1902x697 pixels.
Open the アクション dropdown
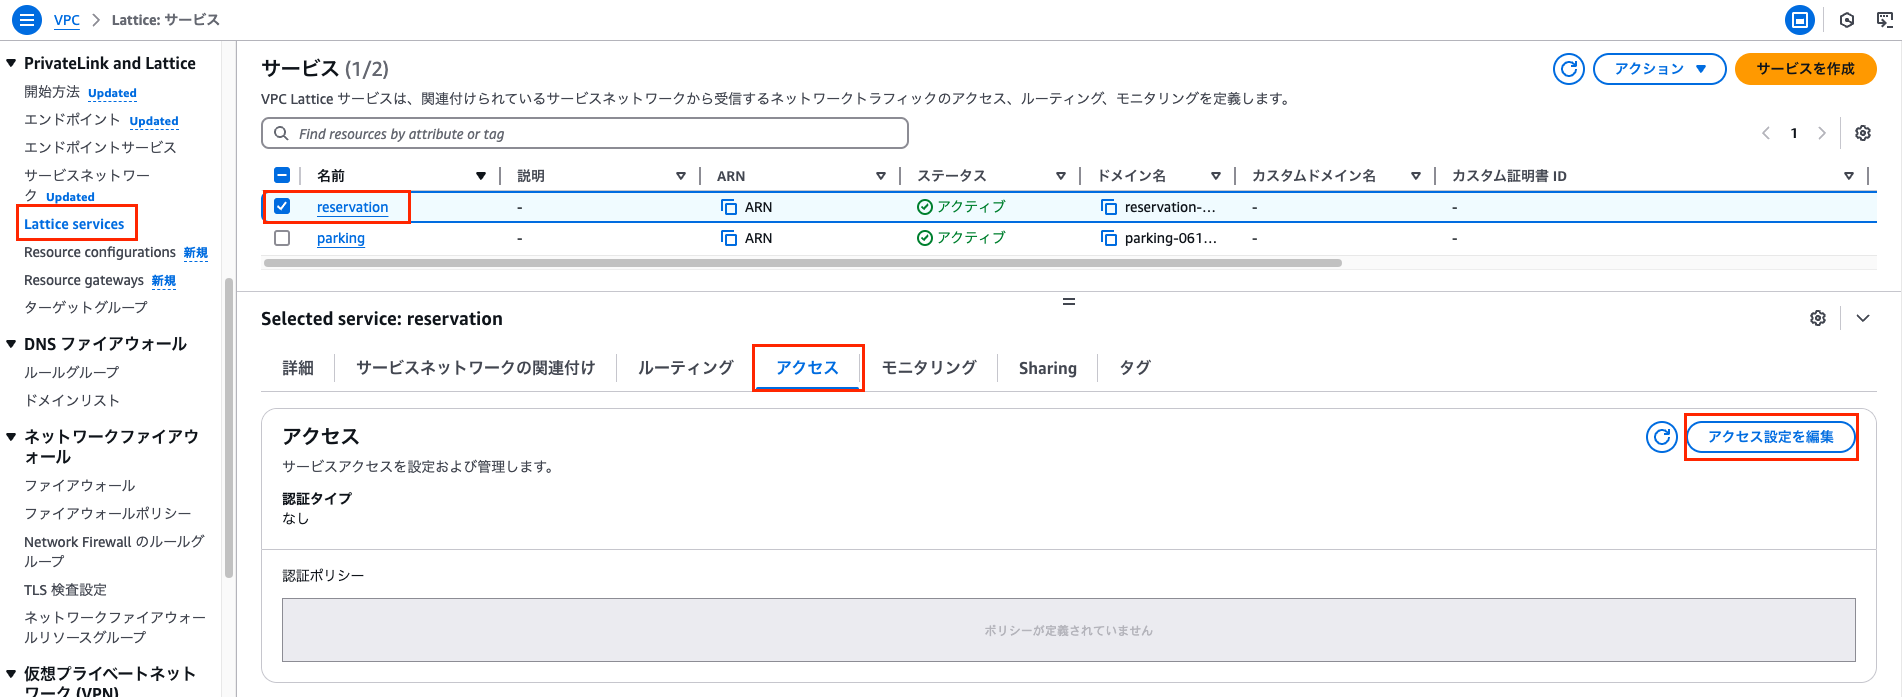tap(1659, 69)
